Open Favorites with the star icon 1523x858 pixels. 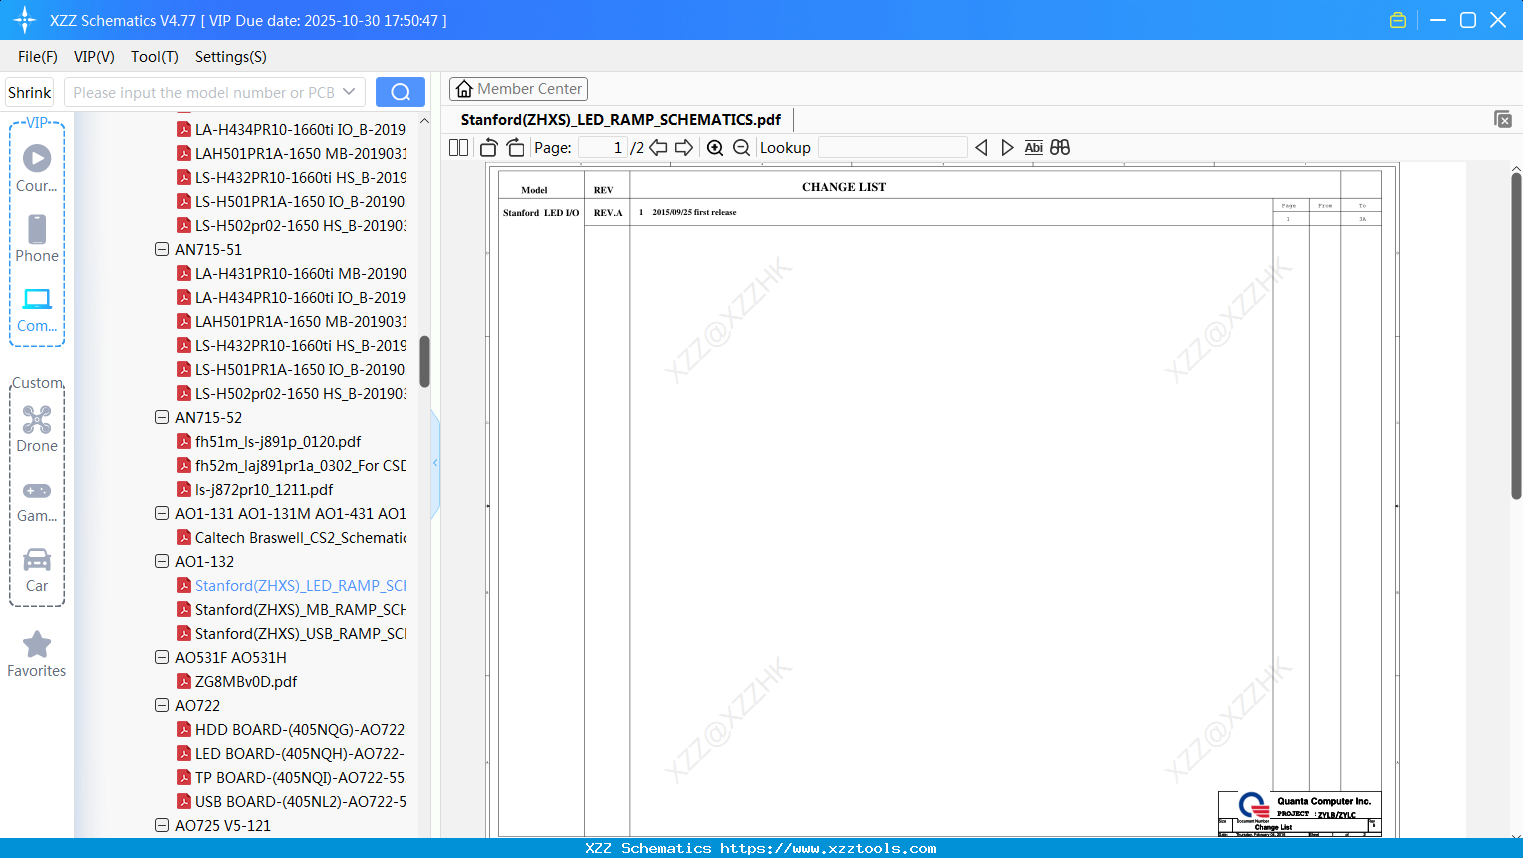tap(37, 654)
